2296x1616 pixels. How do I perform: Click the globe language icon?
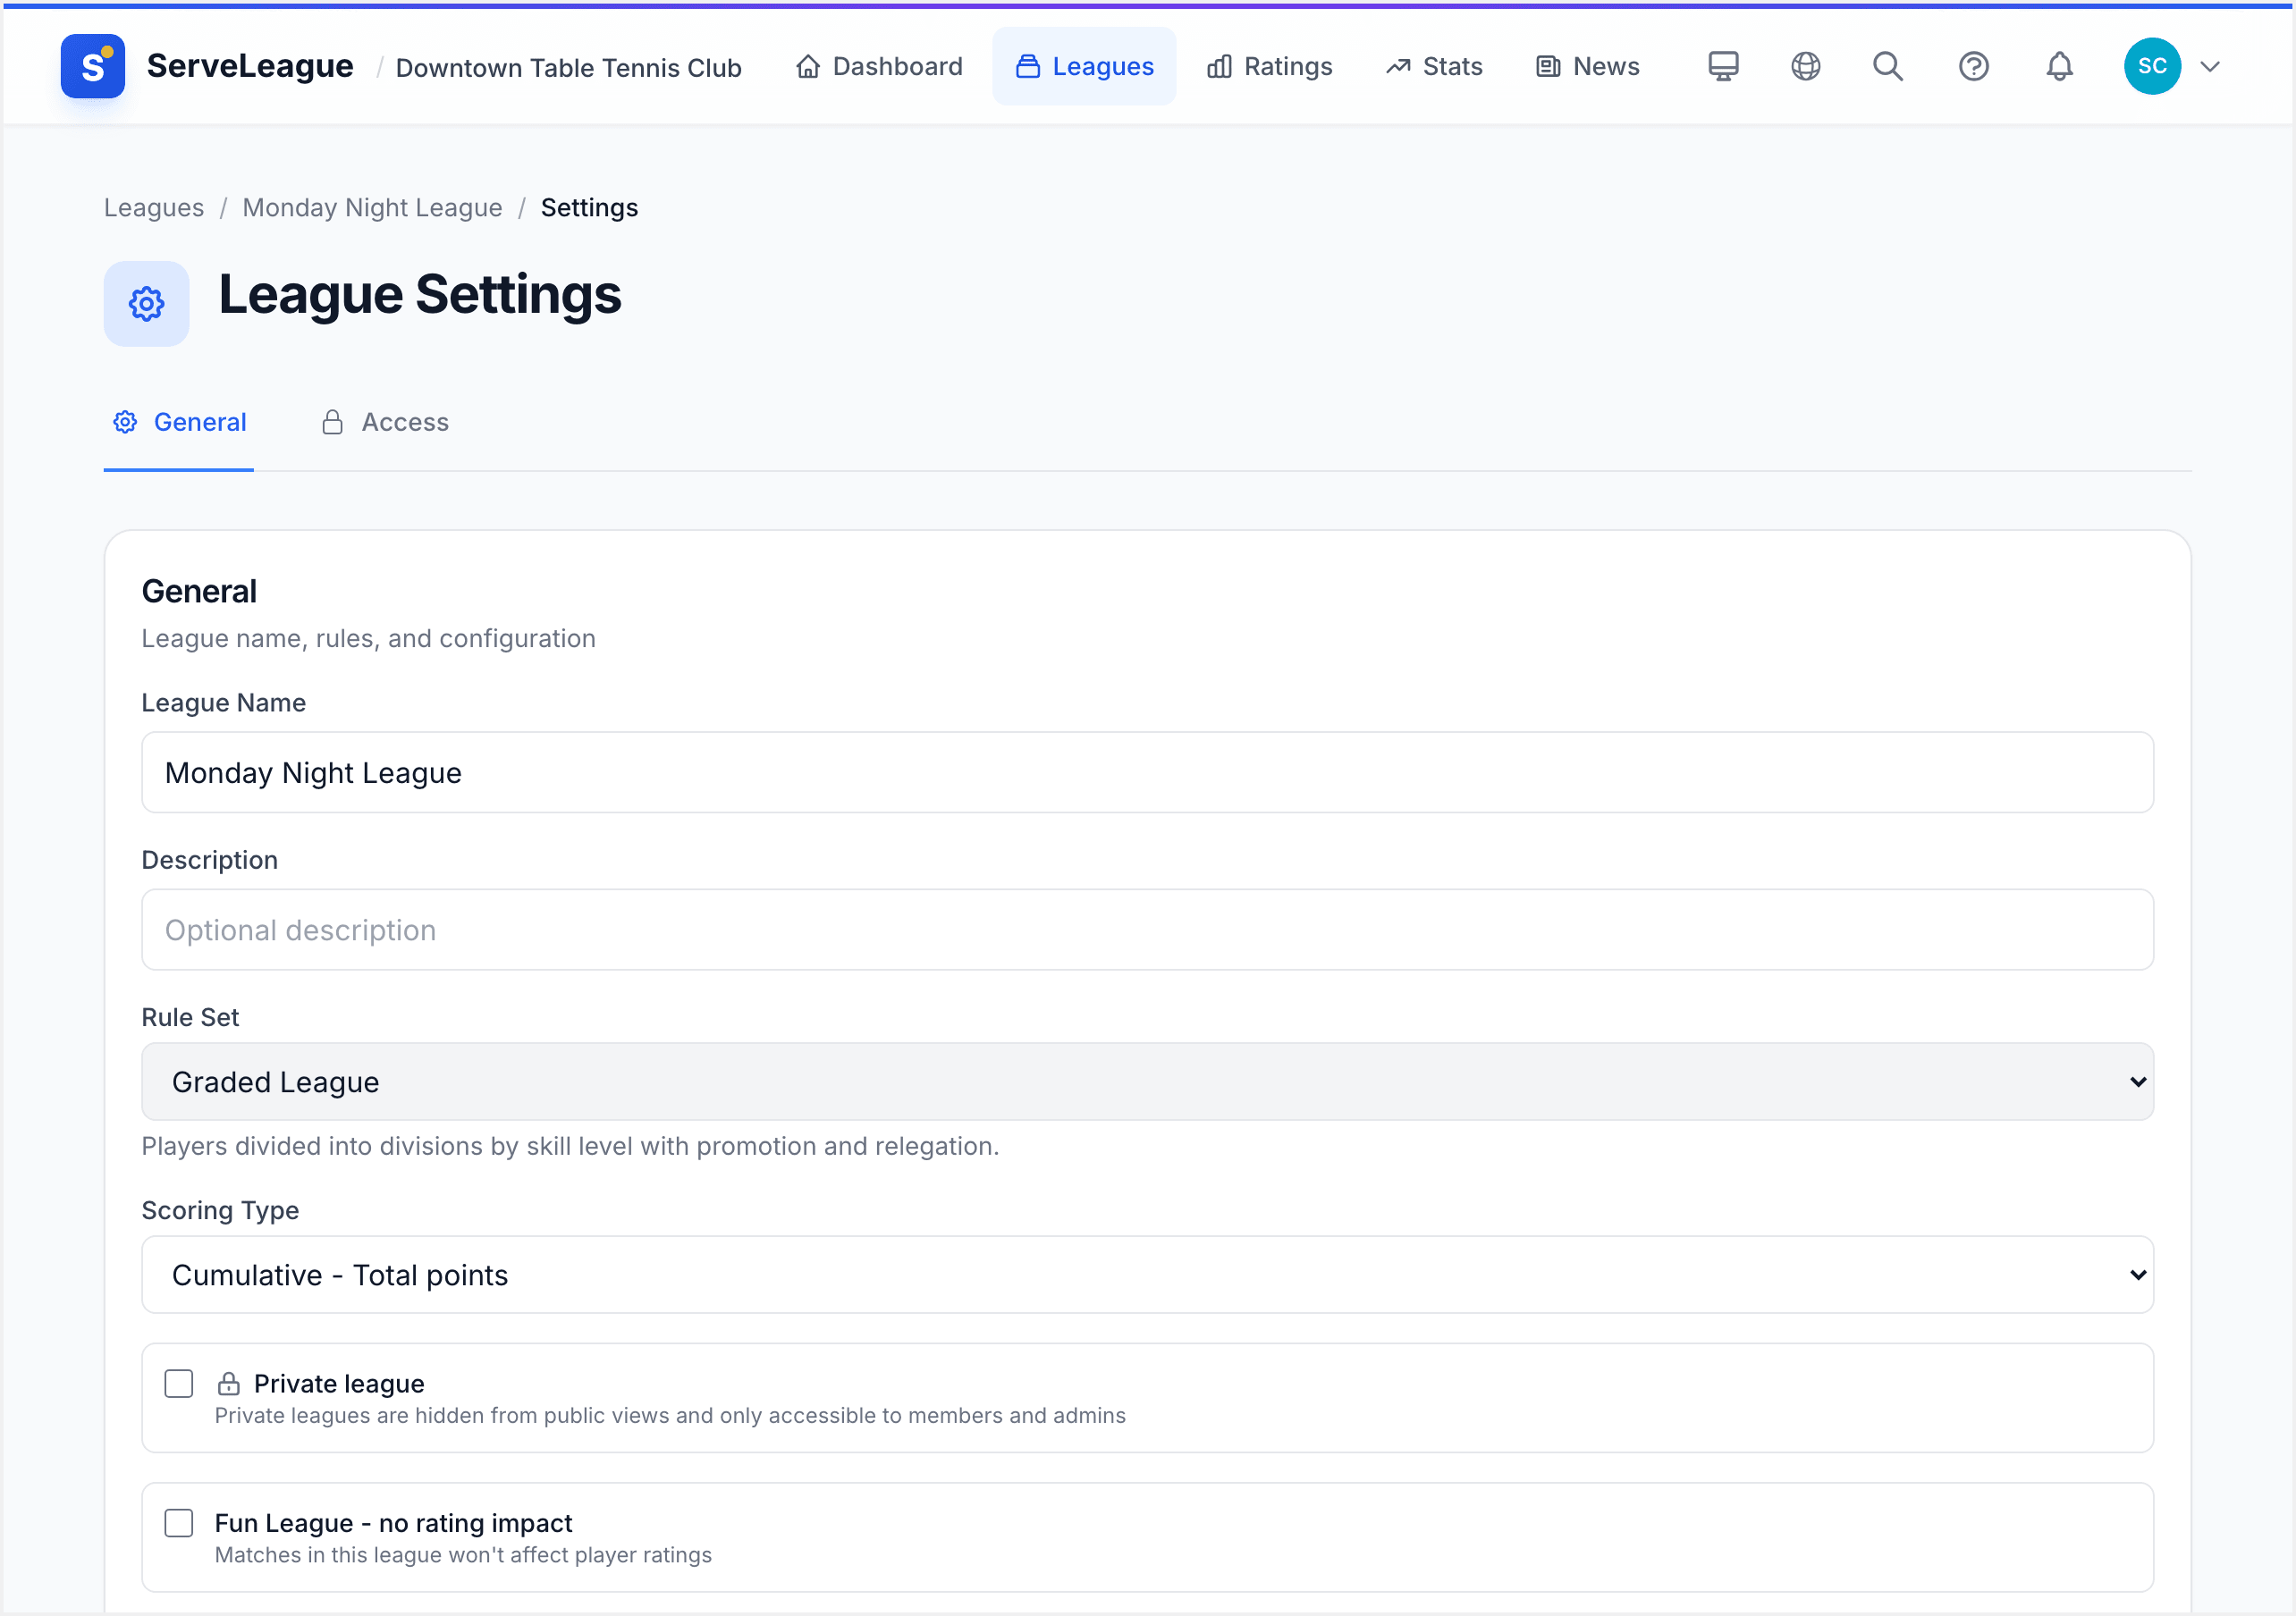1805,66
